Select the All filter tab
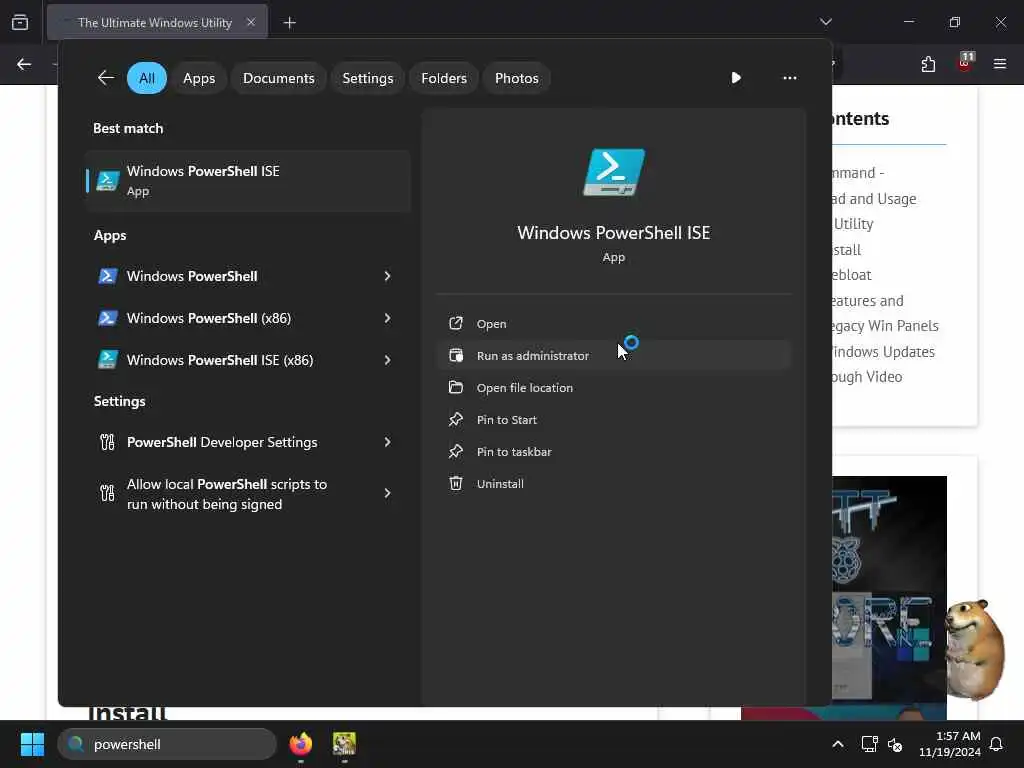 pos(147,78)
